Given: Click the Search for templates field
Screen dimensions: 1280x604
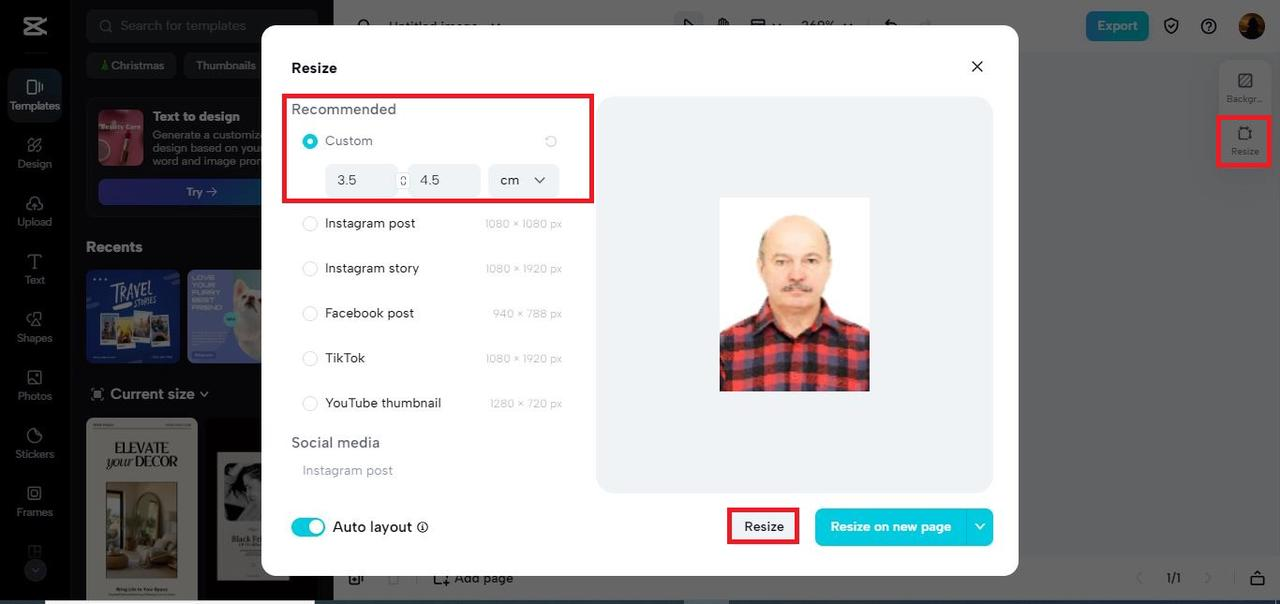Looking at the screenshot, I should 202,26.
